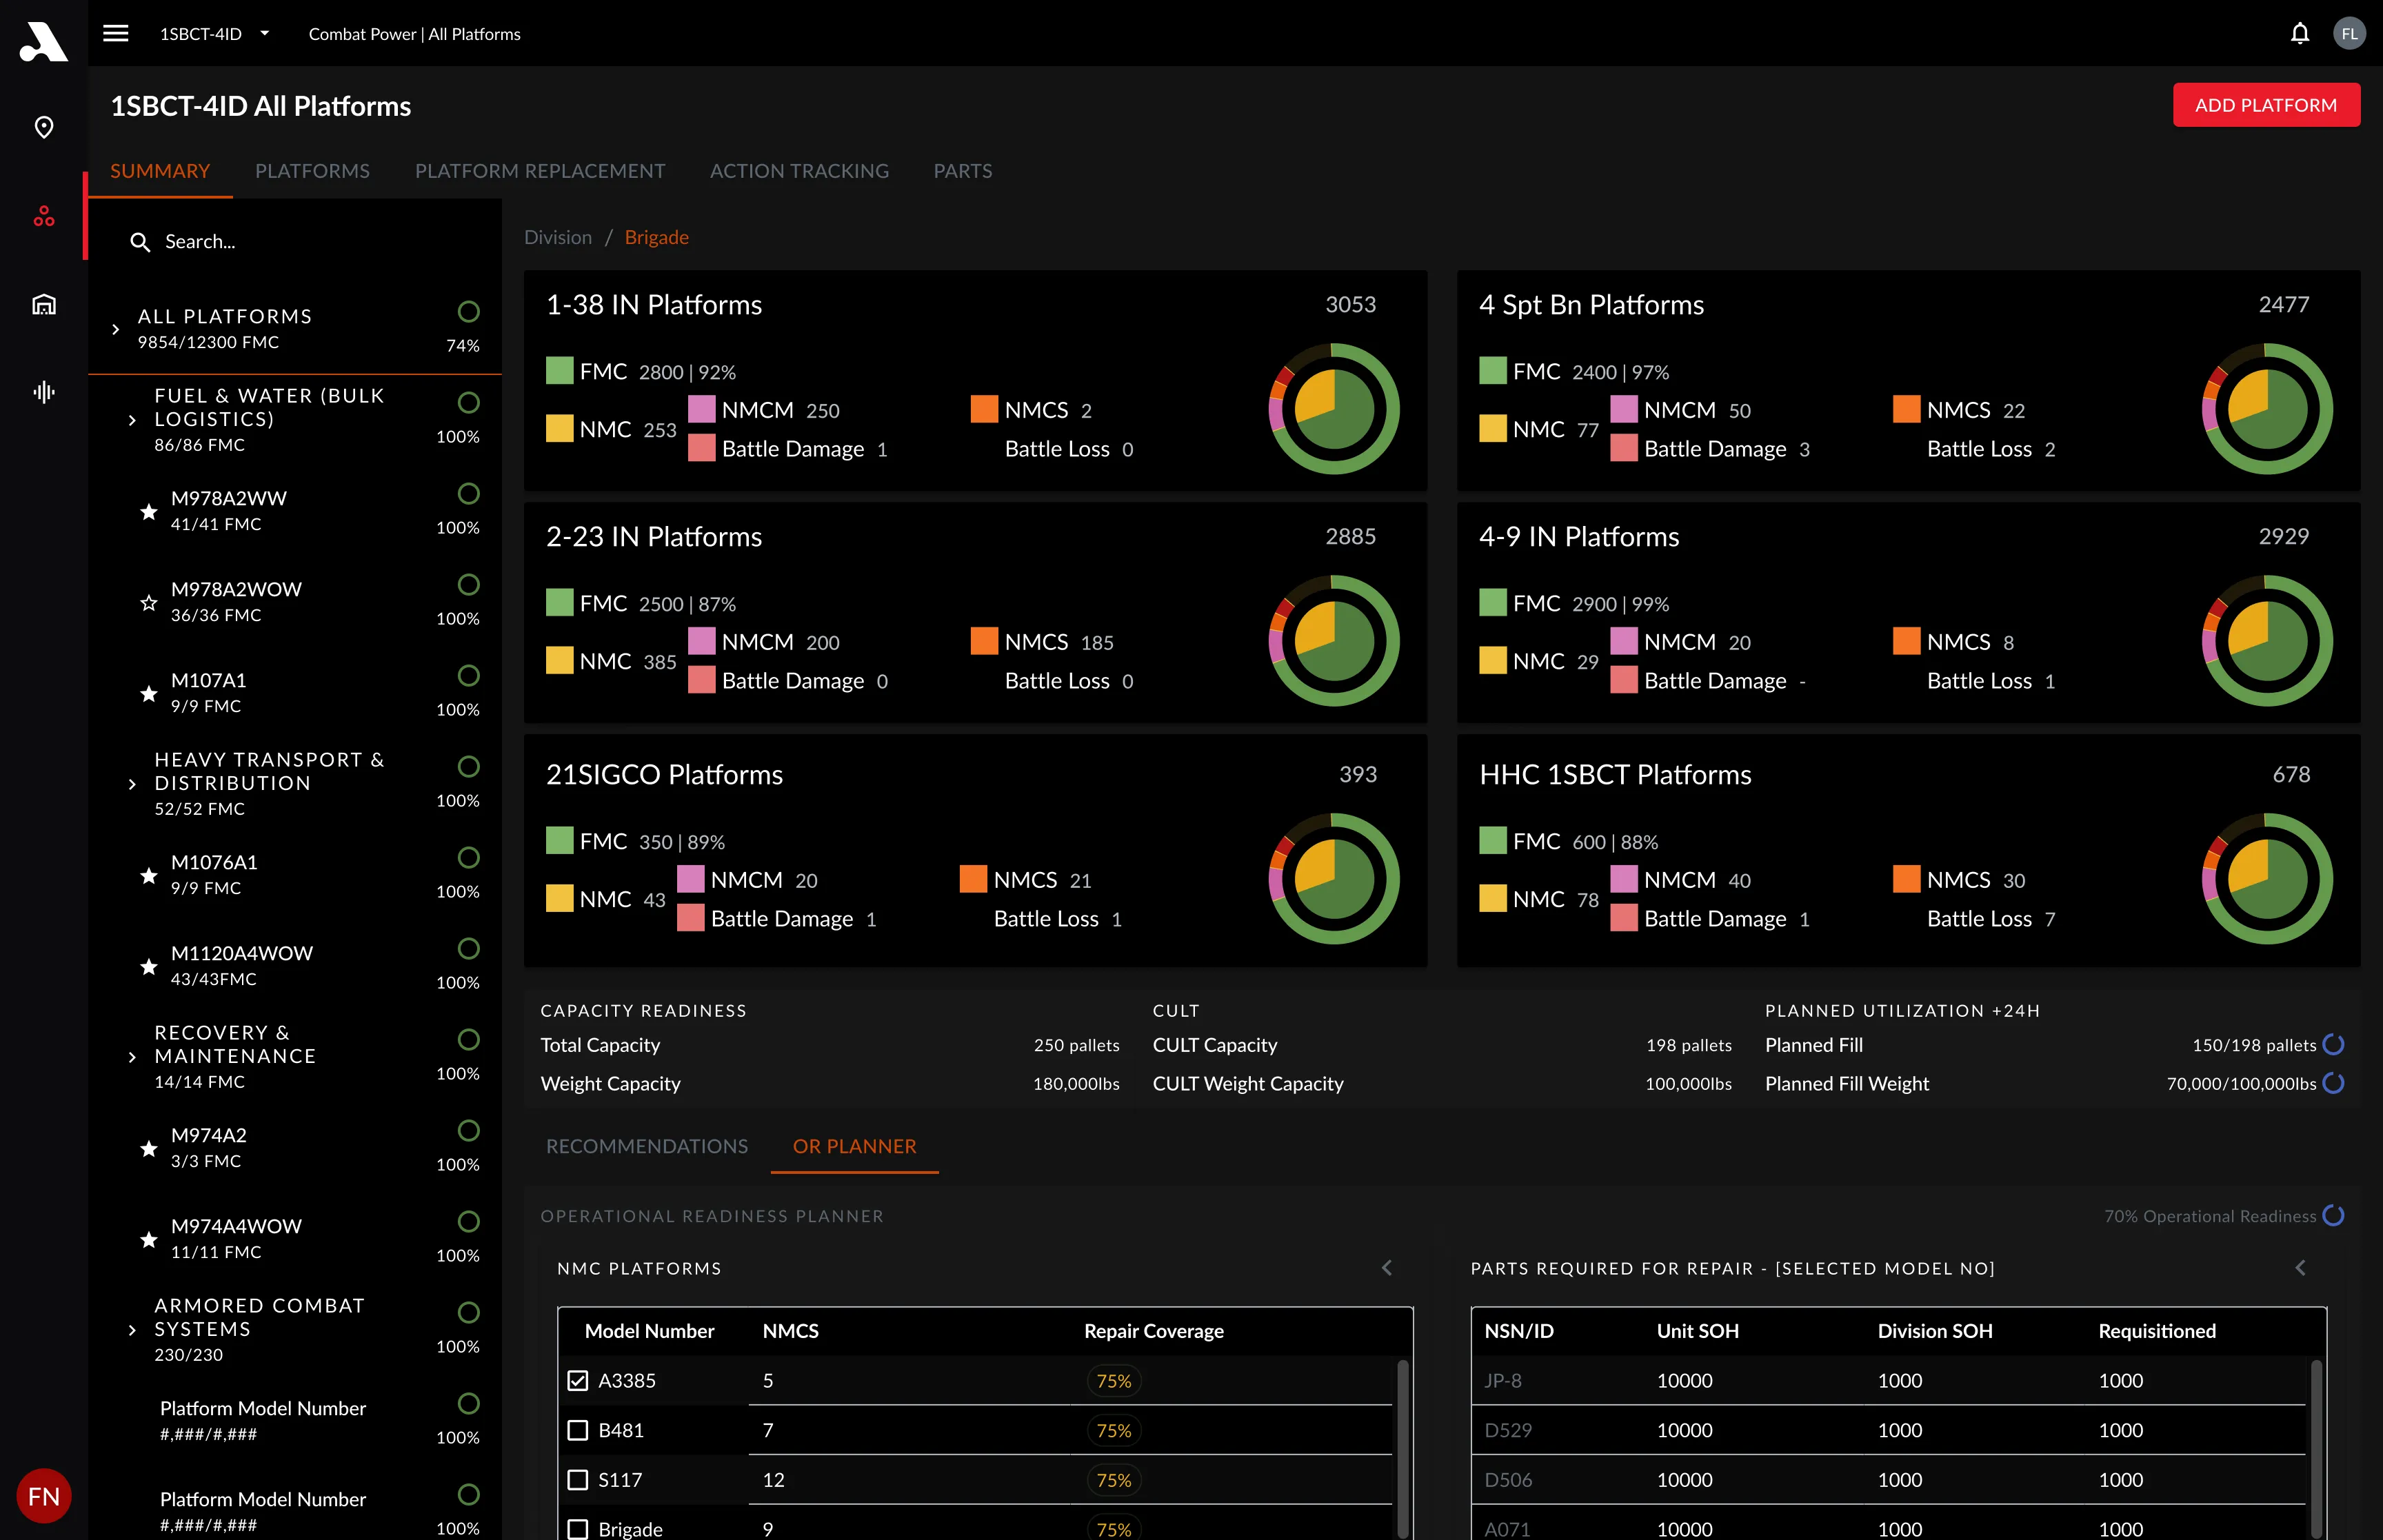The width and height of the screenshot is (2383, 1540).
Task: Select the D529 part row
Action: (x=1888, y=1431)
